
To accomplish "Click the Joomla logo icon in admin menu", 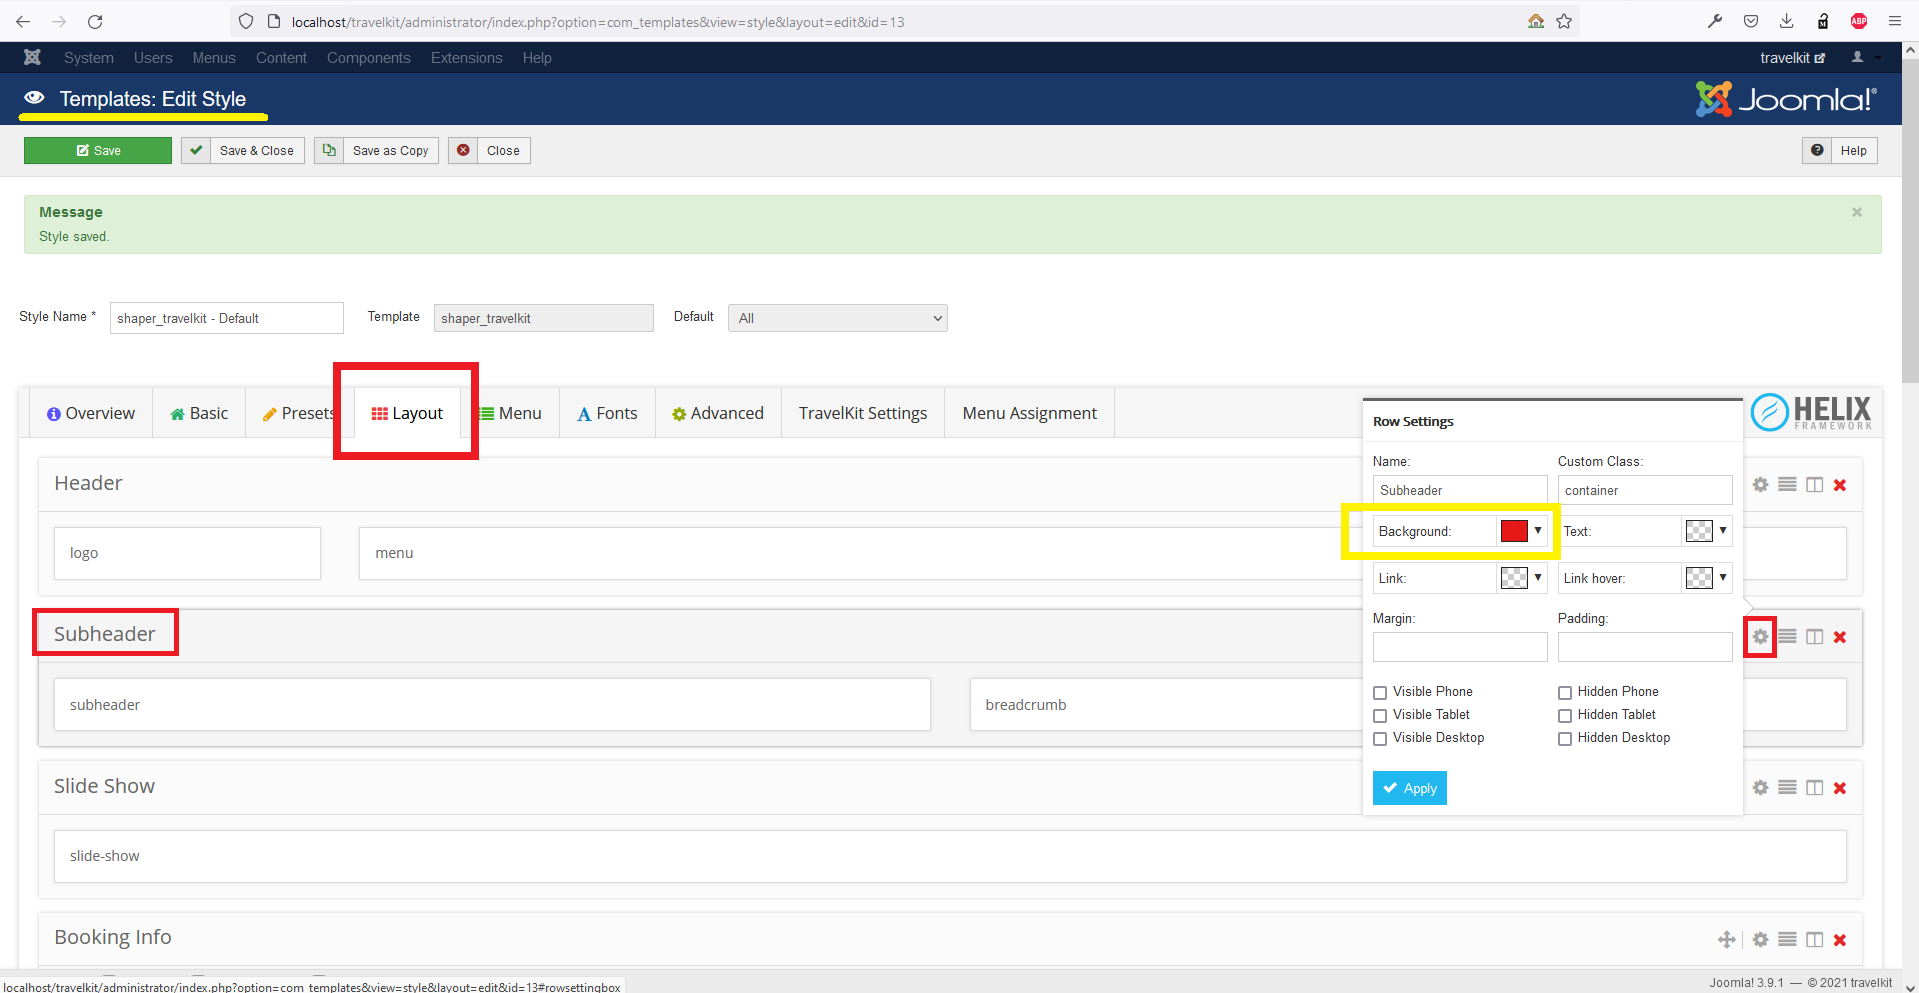I will pos(33,58).
